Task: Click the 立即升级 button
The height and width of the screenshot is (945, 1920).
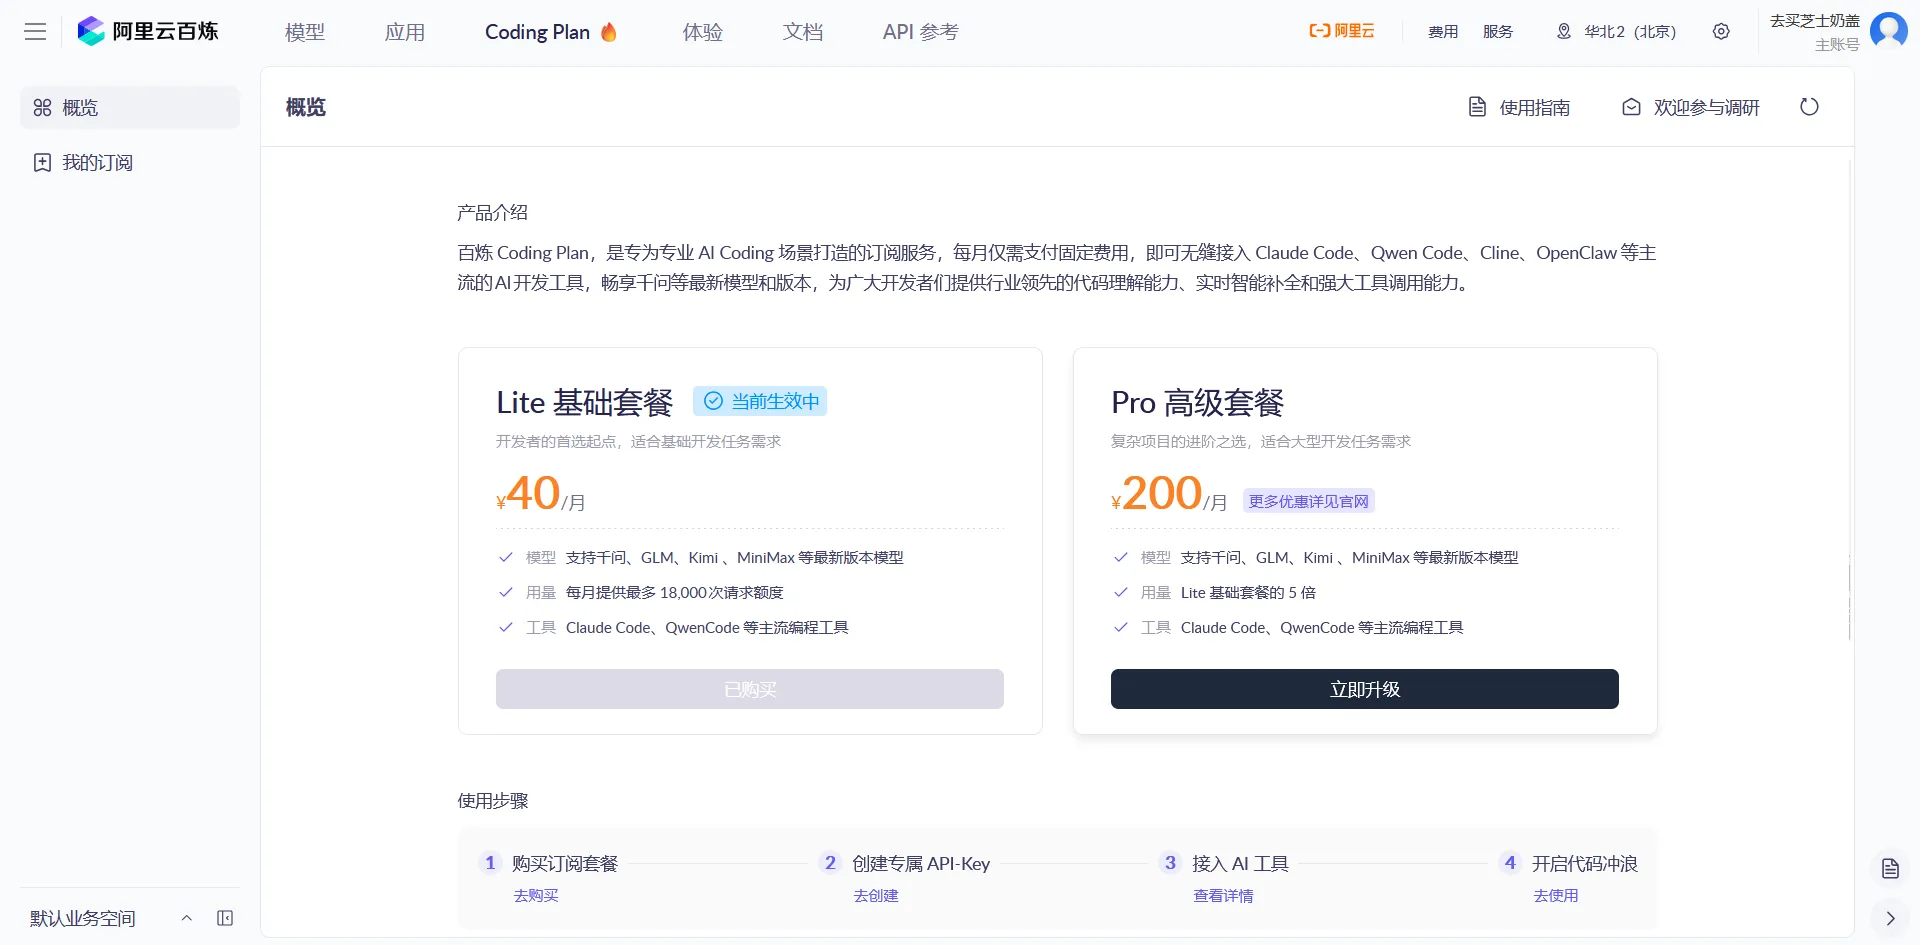Action: [1365, 689]
